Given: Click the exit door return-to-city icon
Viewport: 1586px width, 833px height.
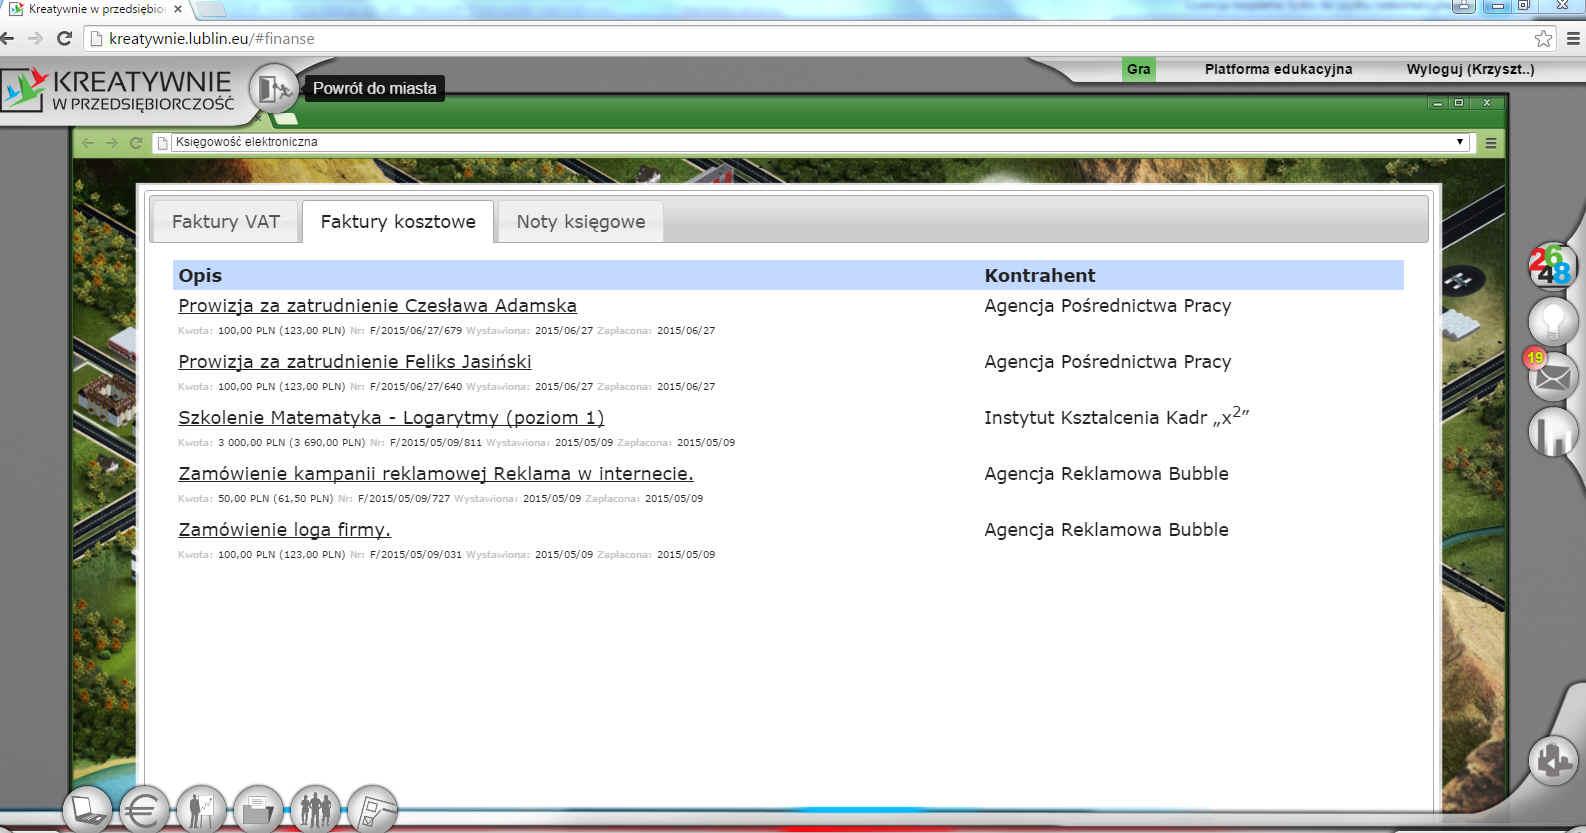Looking at the screenshot, I should coord(272,88).
